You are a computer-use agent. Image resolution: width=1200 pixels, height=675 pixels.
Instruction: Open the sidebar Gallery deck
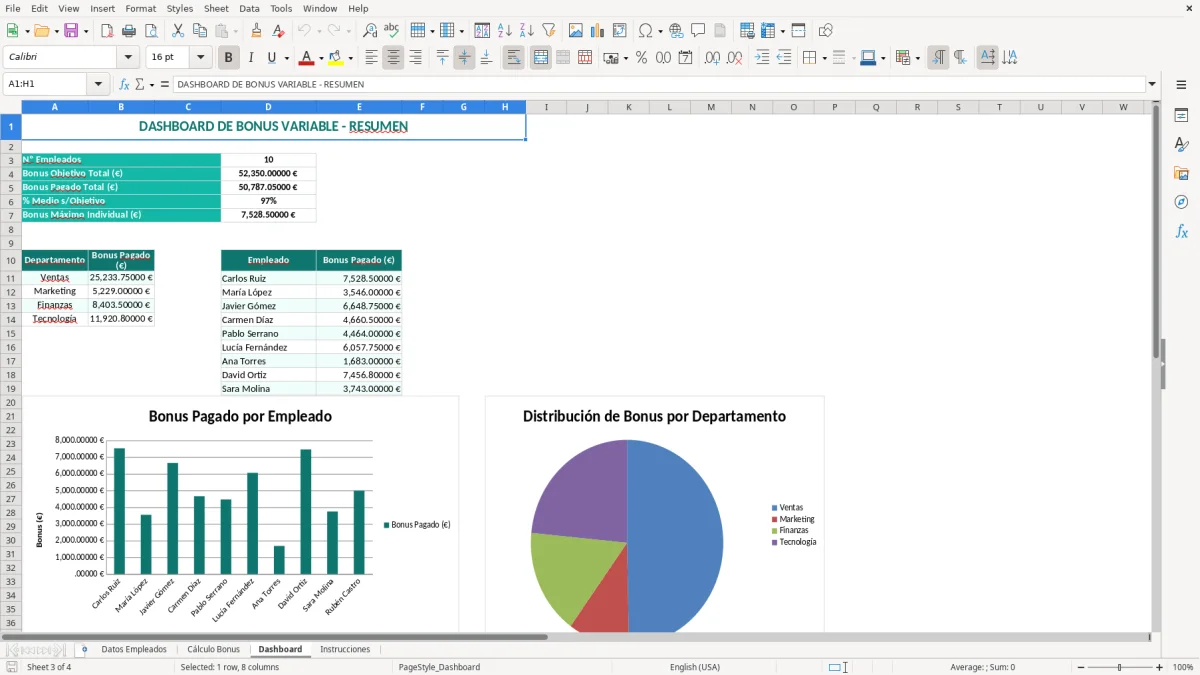[x=1181, y=173]
